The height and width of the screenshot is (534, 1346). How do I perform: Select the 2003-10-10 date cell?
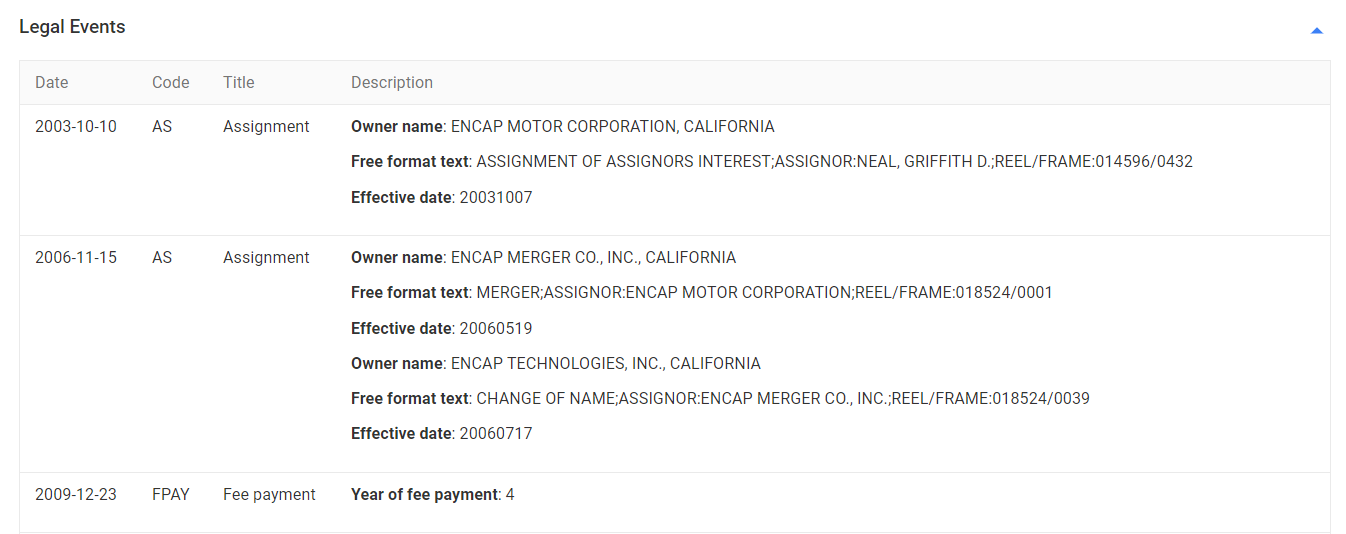(x=76, y=127)
